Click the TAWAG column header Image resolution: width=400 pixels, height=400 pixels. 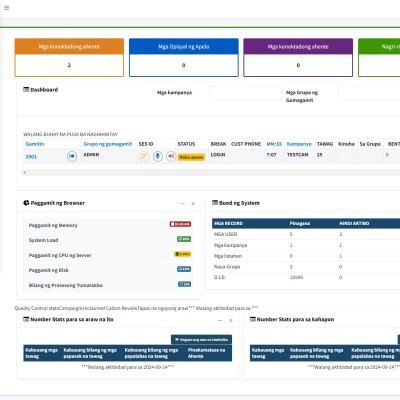point(325,144)
